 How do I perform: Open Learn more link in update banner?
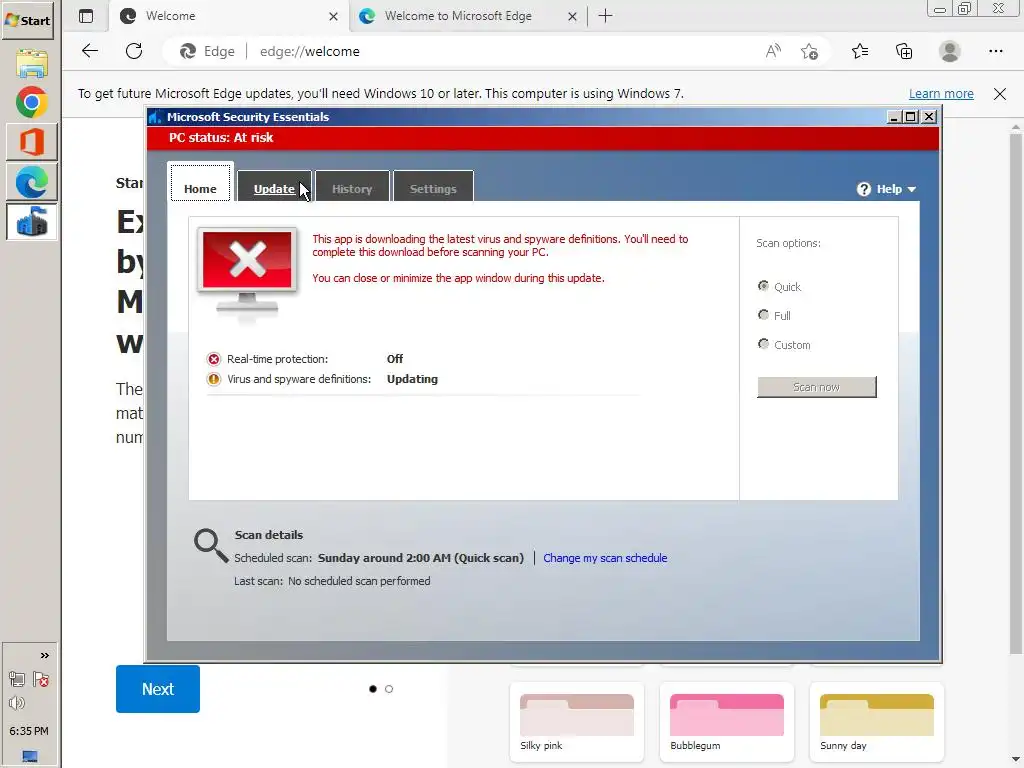[941, 93]
